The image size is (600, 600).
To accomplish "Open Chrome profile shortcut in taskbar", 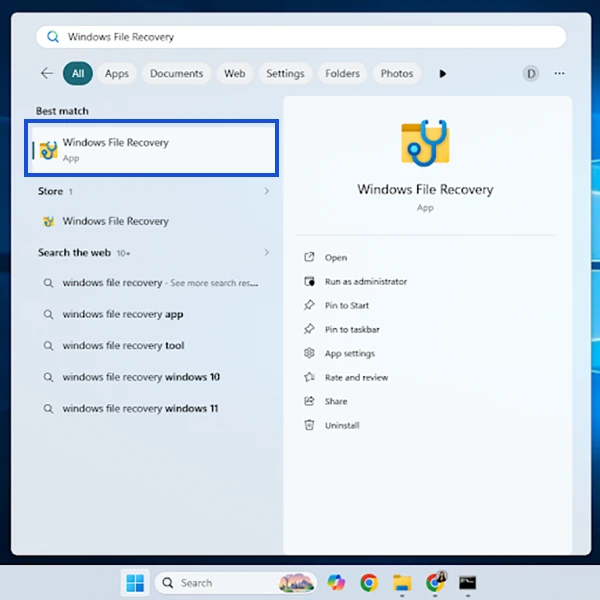I will coord(435,582).
